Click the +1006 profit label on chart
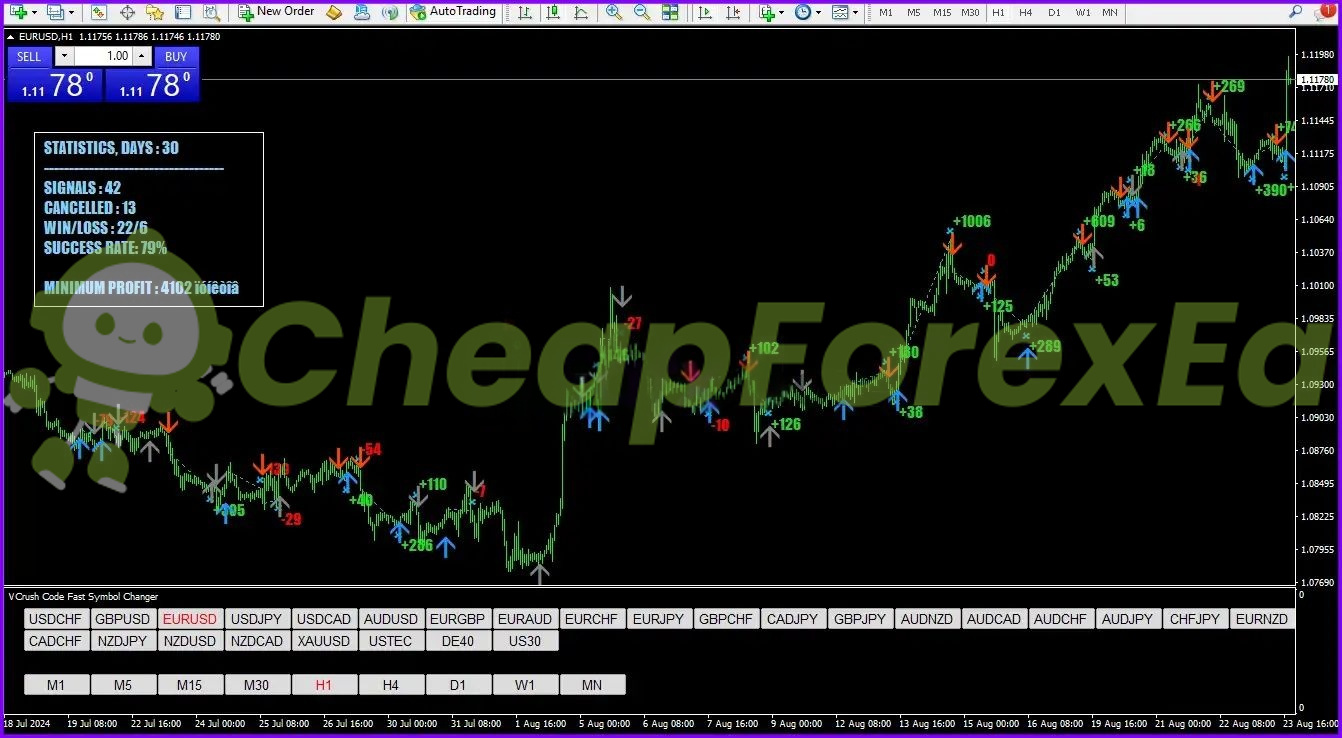The image size is (1342, 738). (x=971, y=222)
